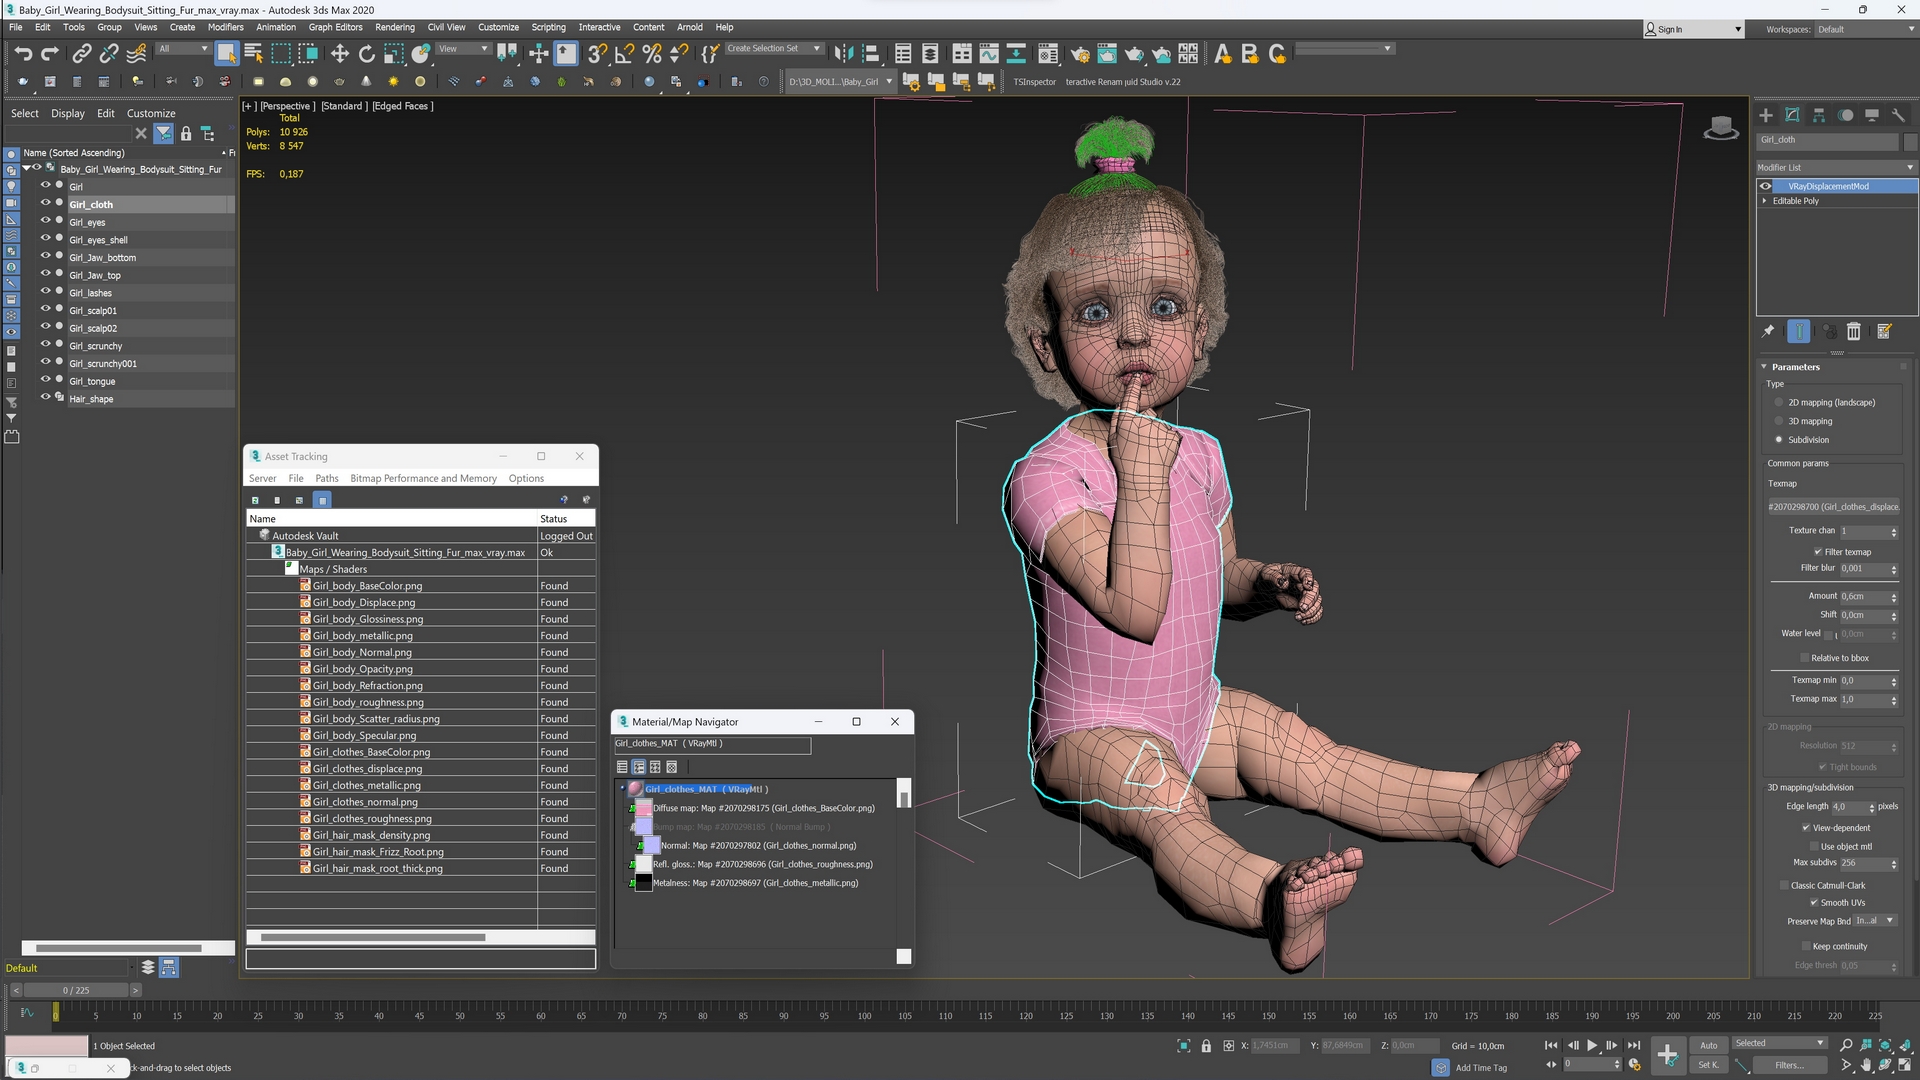
Task: Activate the Select and Link tool
Action: click(82, 53)
